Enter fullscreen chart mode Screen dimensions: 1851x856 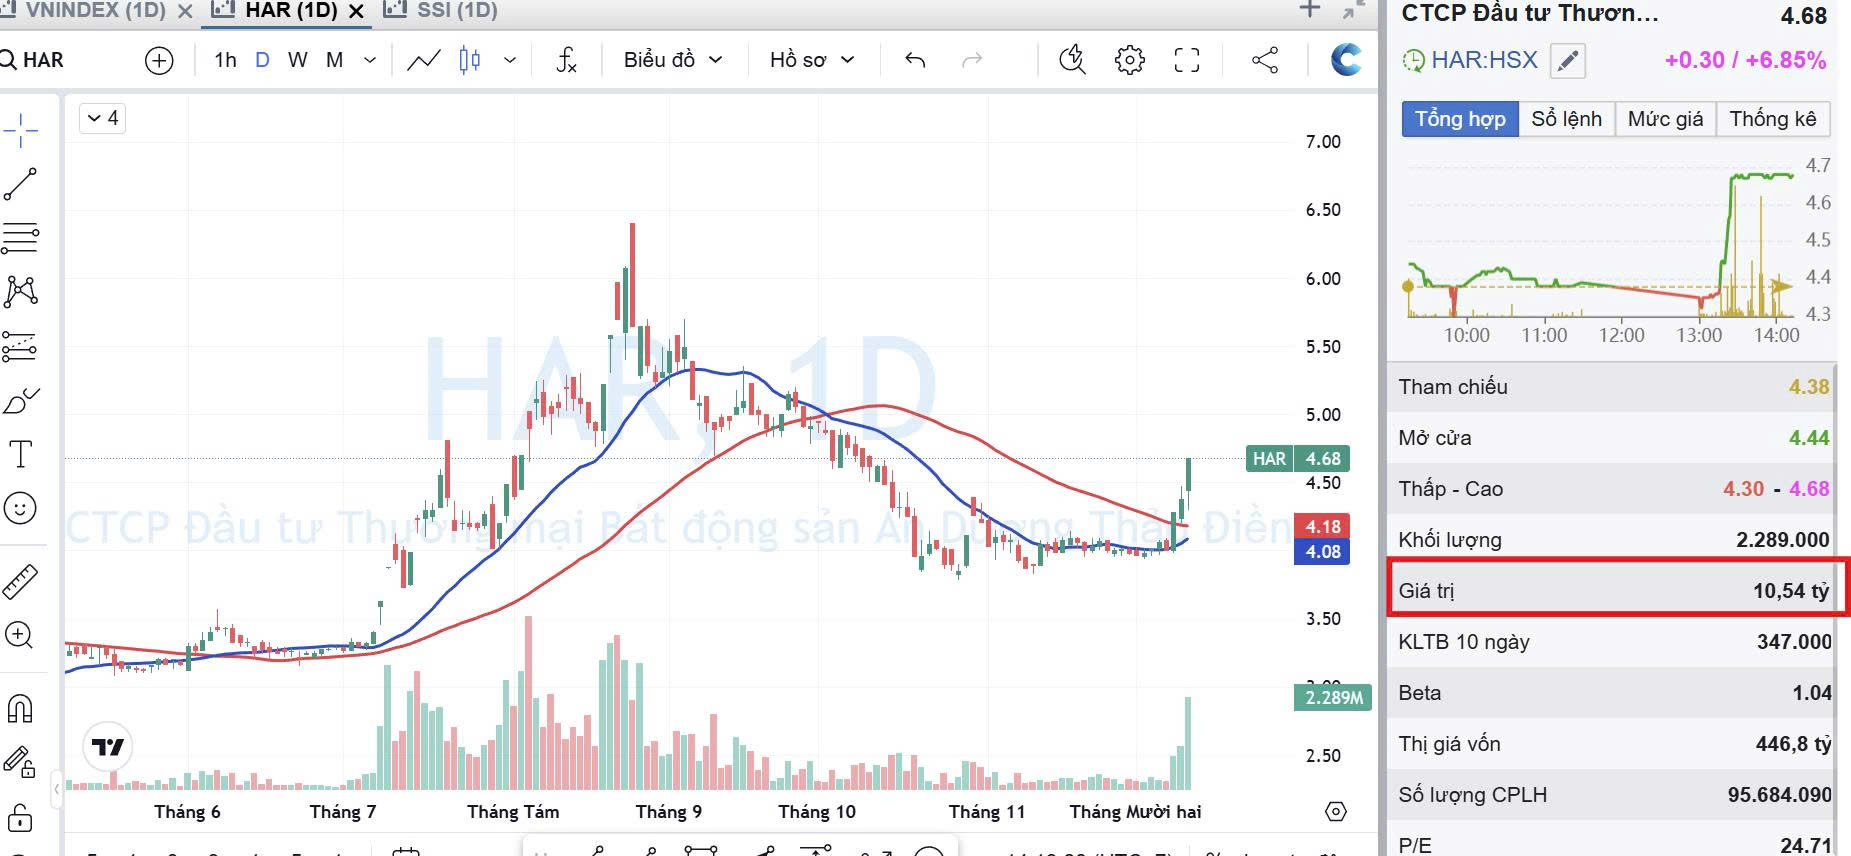[1186, 60]
